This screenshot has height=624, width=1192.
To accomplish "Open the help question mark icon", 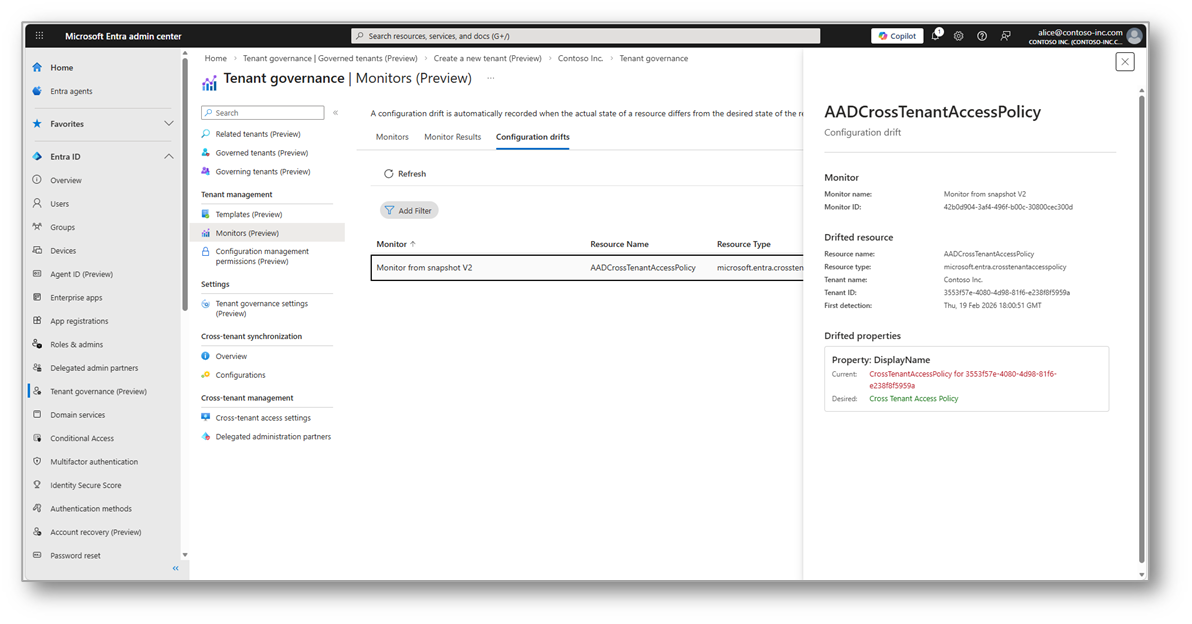I will point(982,36).
